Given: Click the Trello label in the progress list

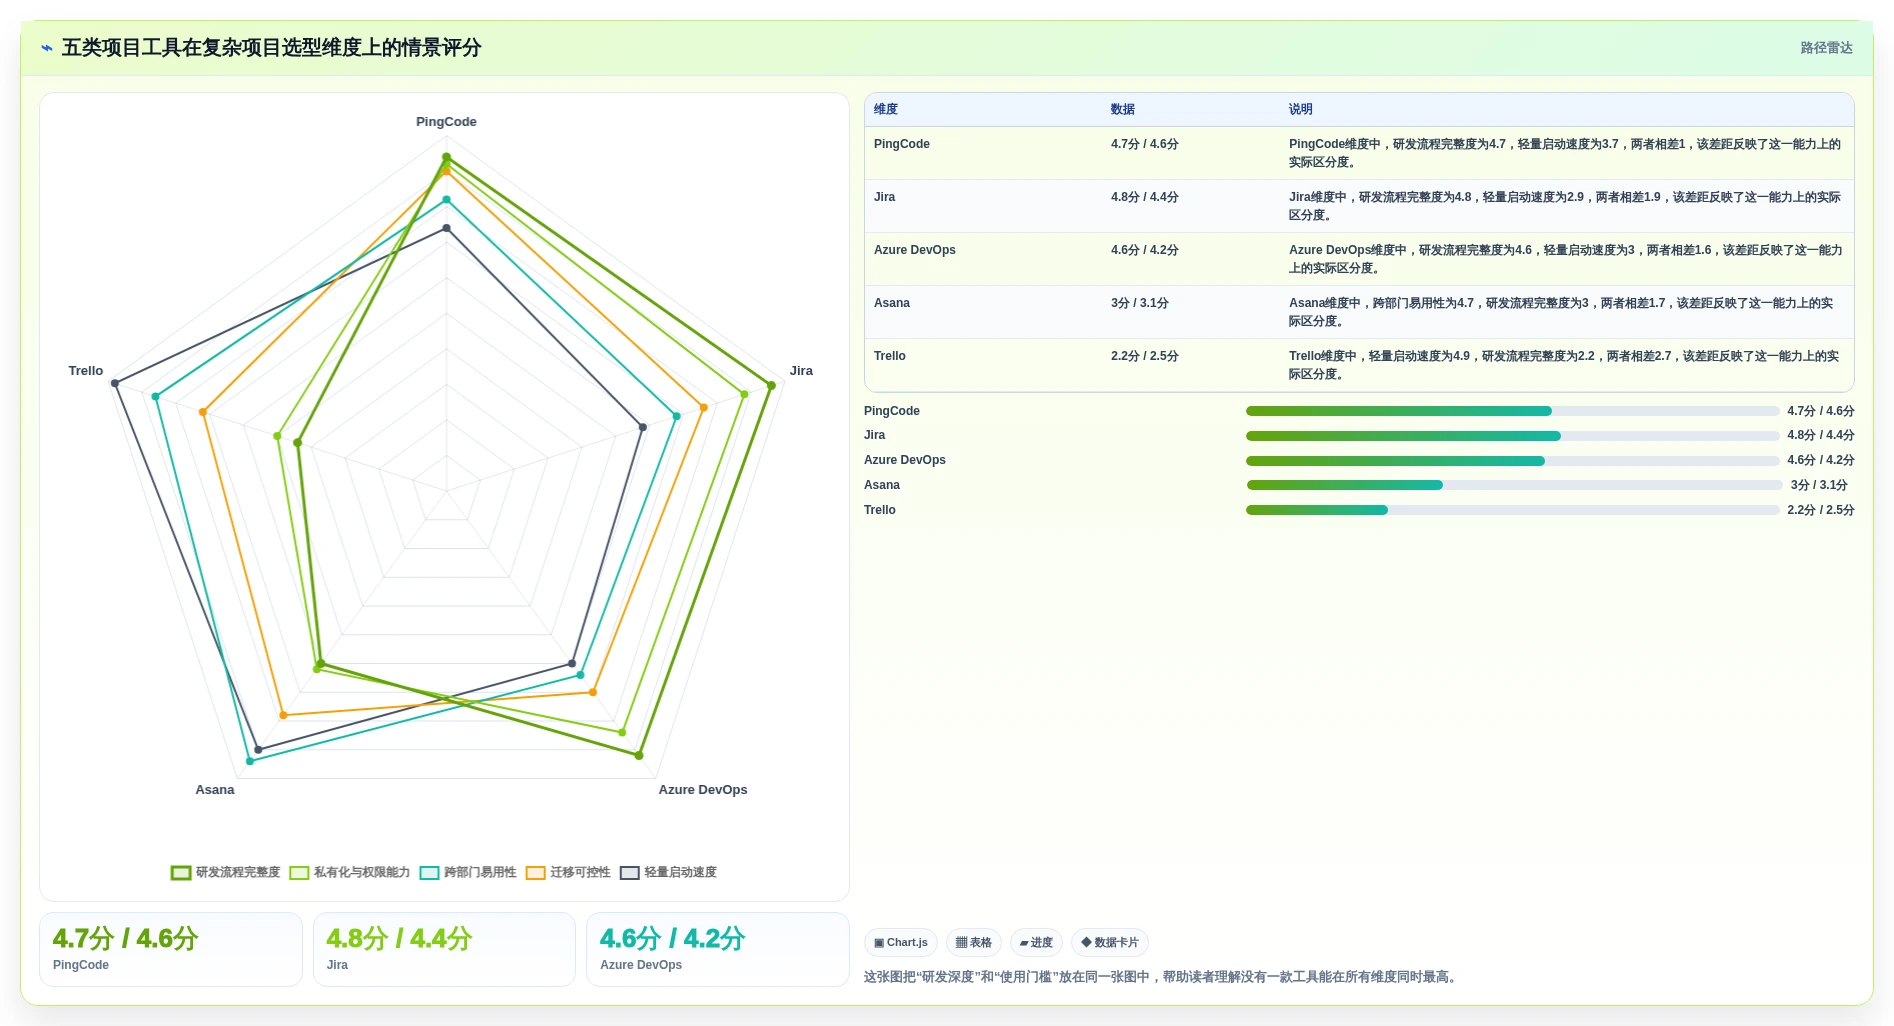Looking at the screenshot, I should pos(880,510).
